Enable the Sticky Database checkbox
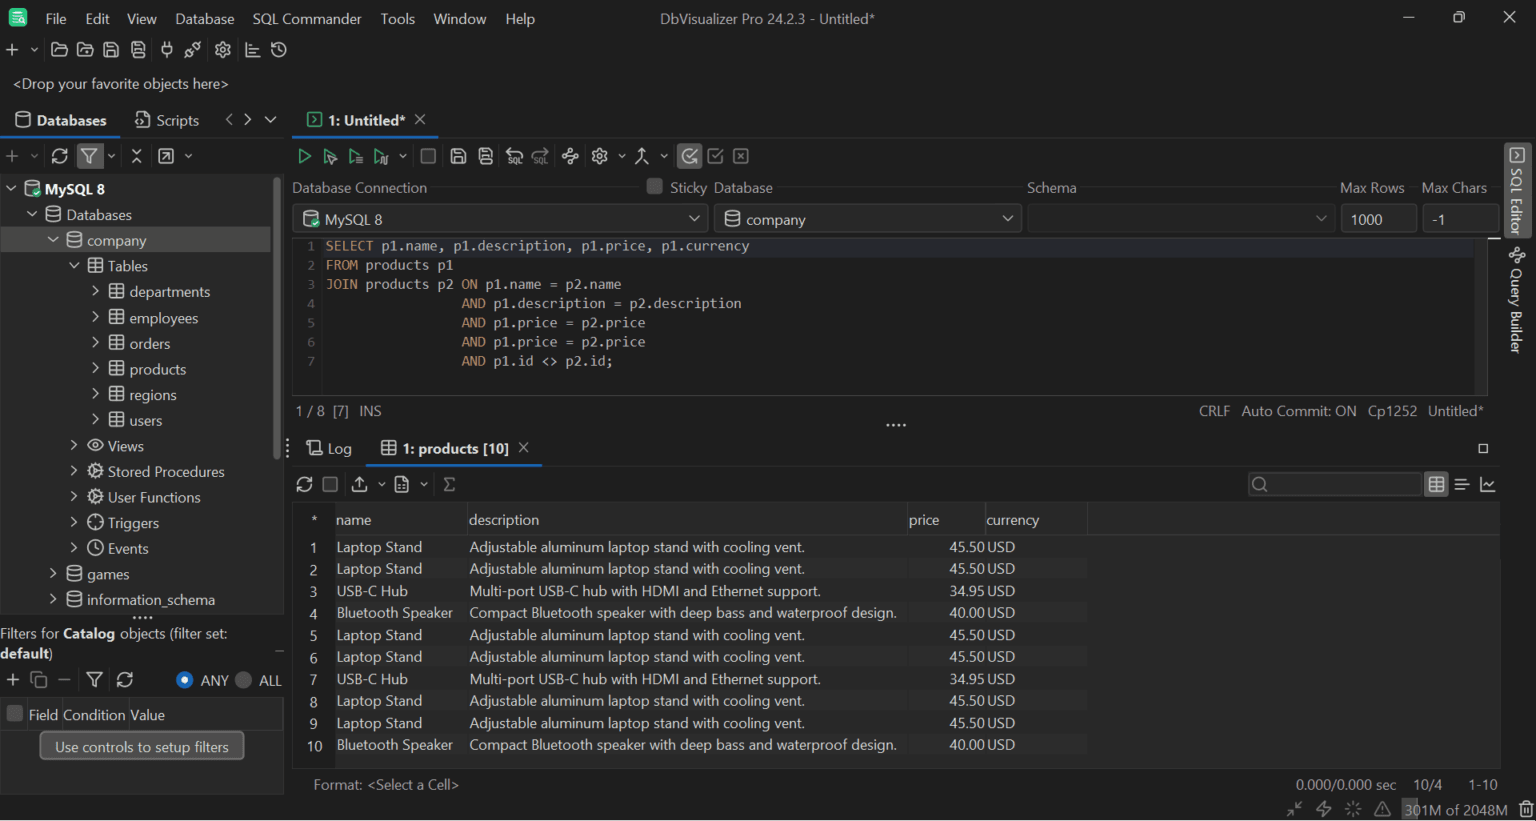1536x821 pixels. pyautogui.click(x=653, y=186)
